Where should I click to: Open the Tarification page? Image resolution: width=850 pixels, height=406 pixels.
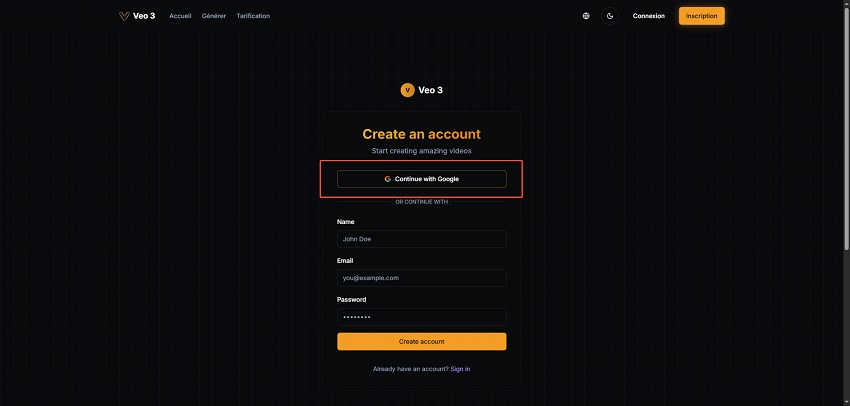tap(253, 16)
